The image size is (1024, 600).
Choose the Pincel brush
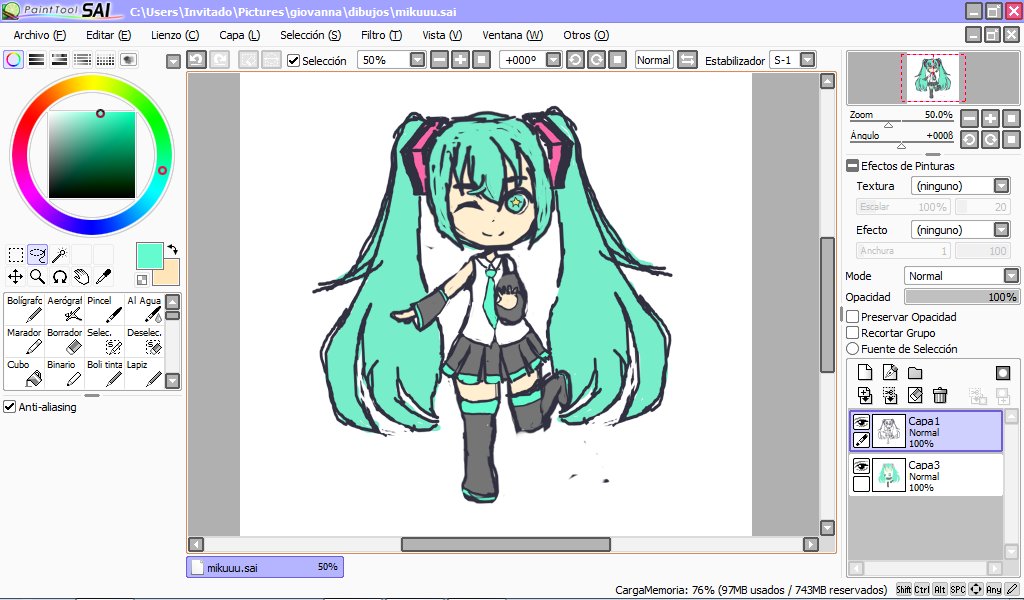point(104,309)
